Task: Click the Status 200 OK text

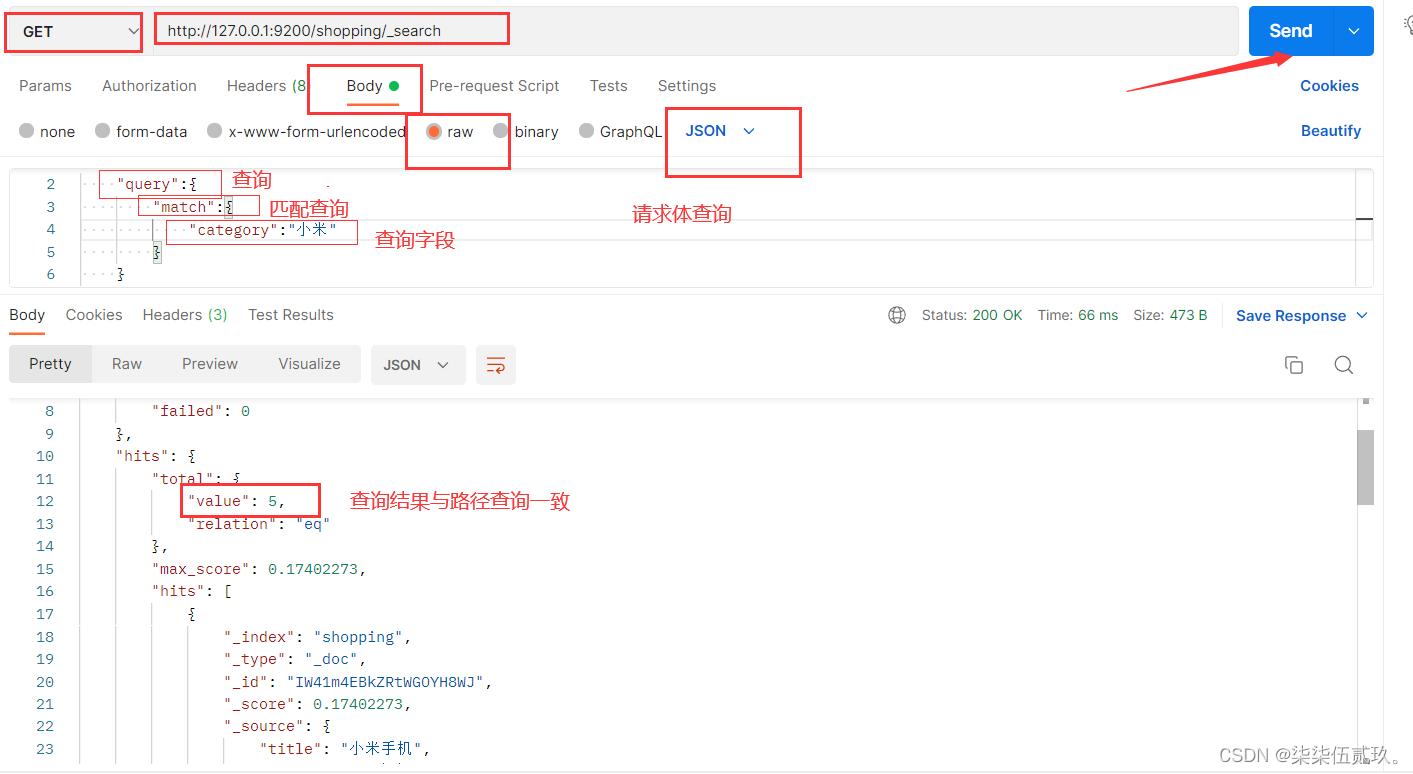Action: (x=972, y=315)
